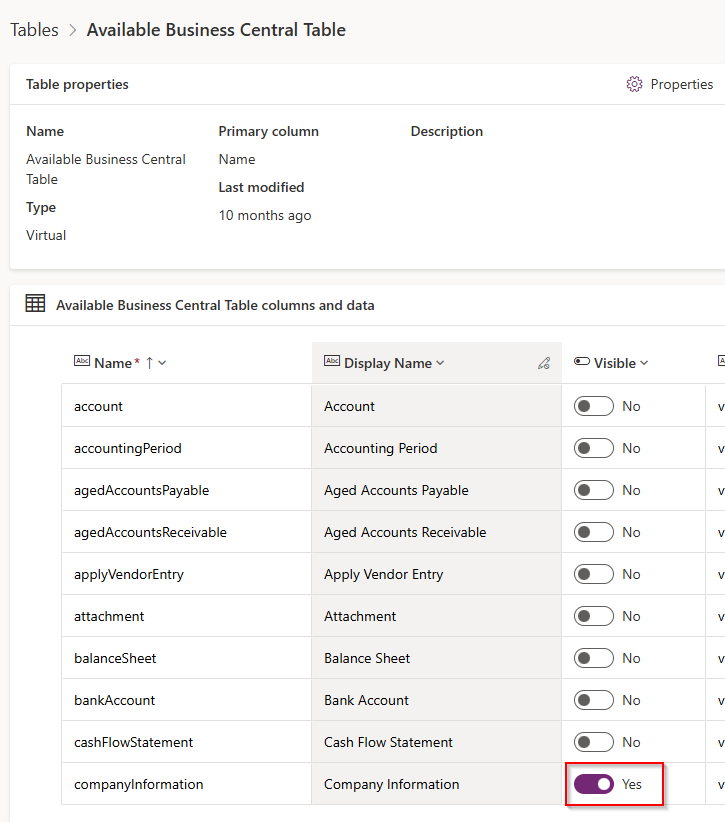Click the 'Available Business Central Table columns and data' heading
The width and height of the screenshot is (725, 822).
215,305
